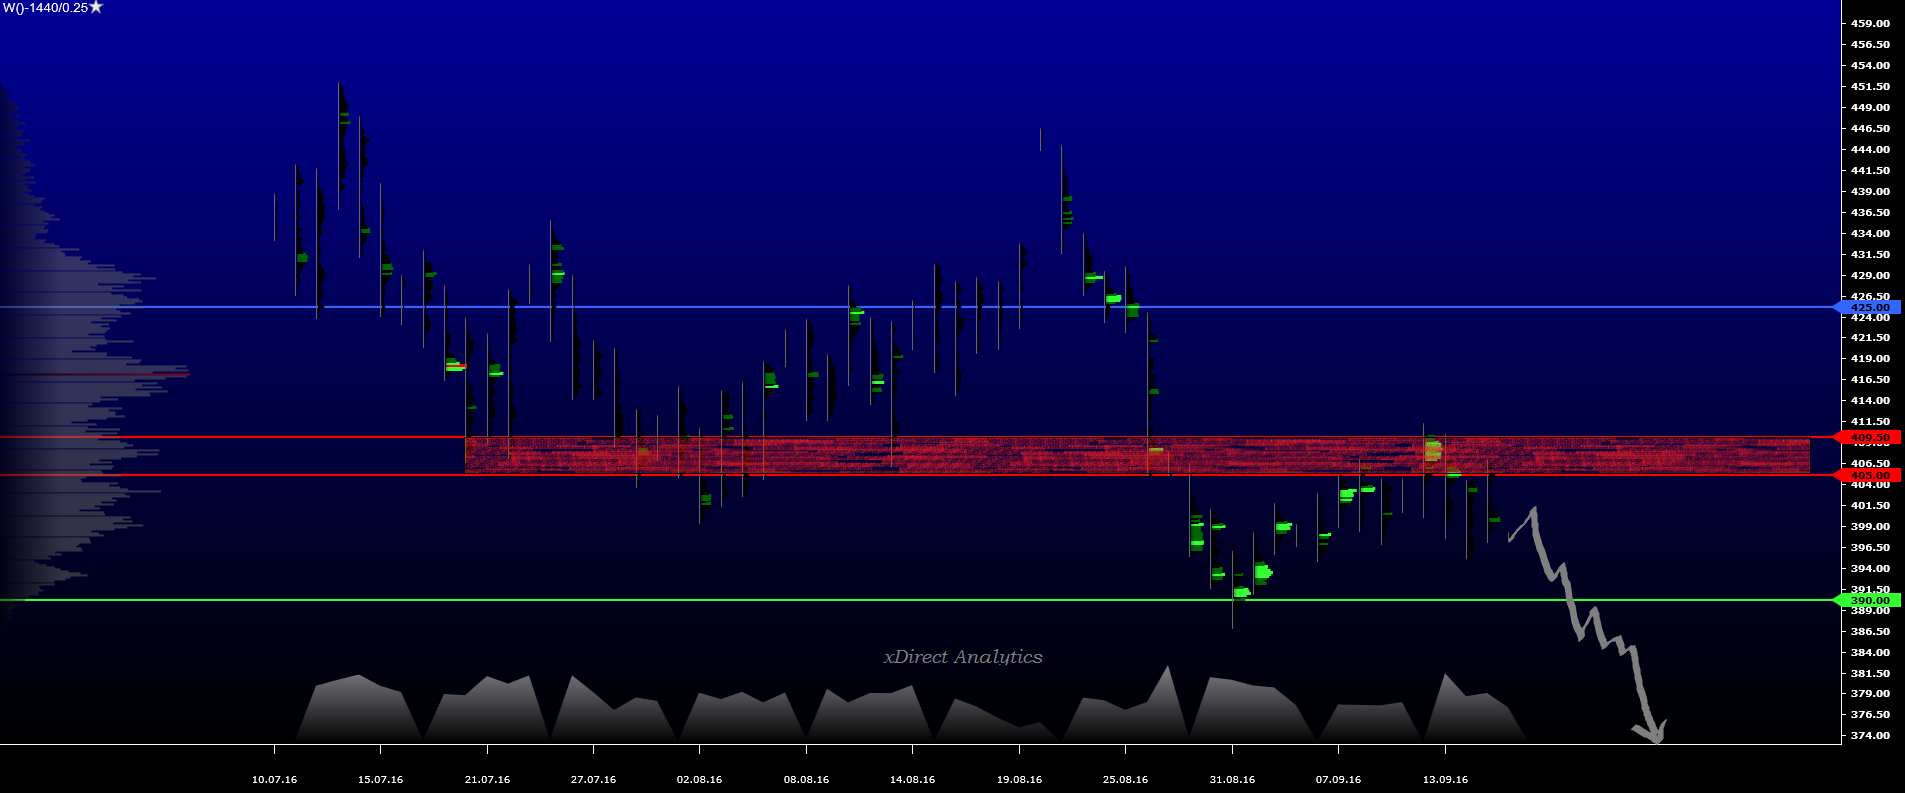Click the xDirect Analytics watermark

[x=962, y=657]
